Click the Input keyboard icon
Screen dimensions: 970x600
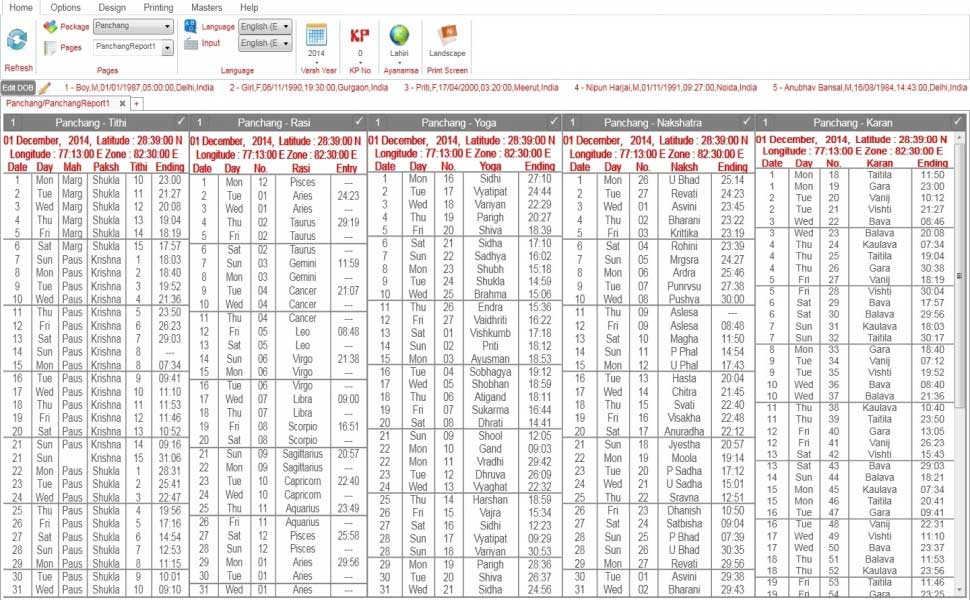(191, 43)
